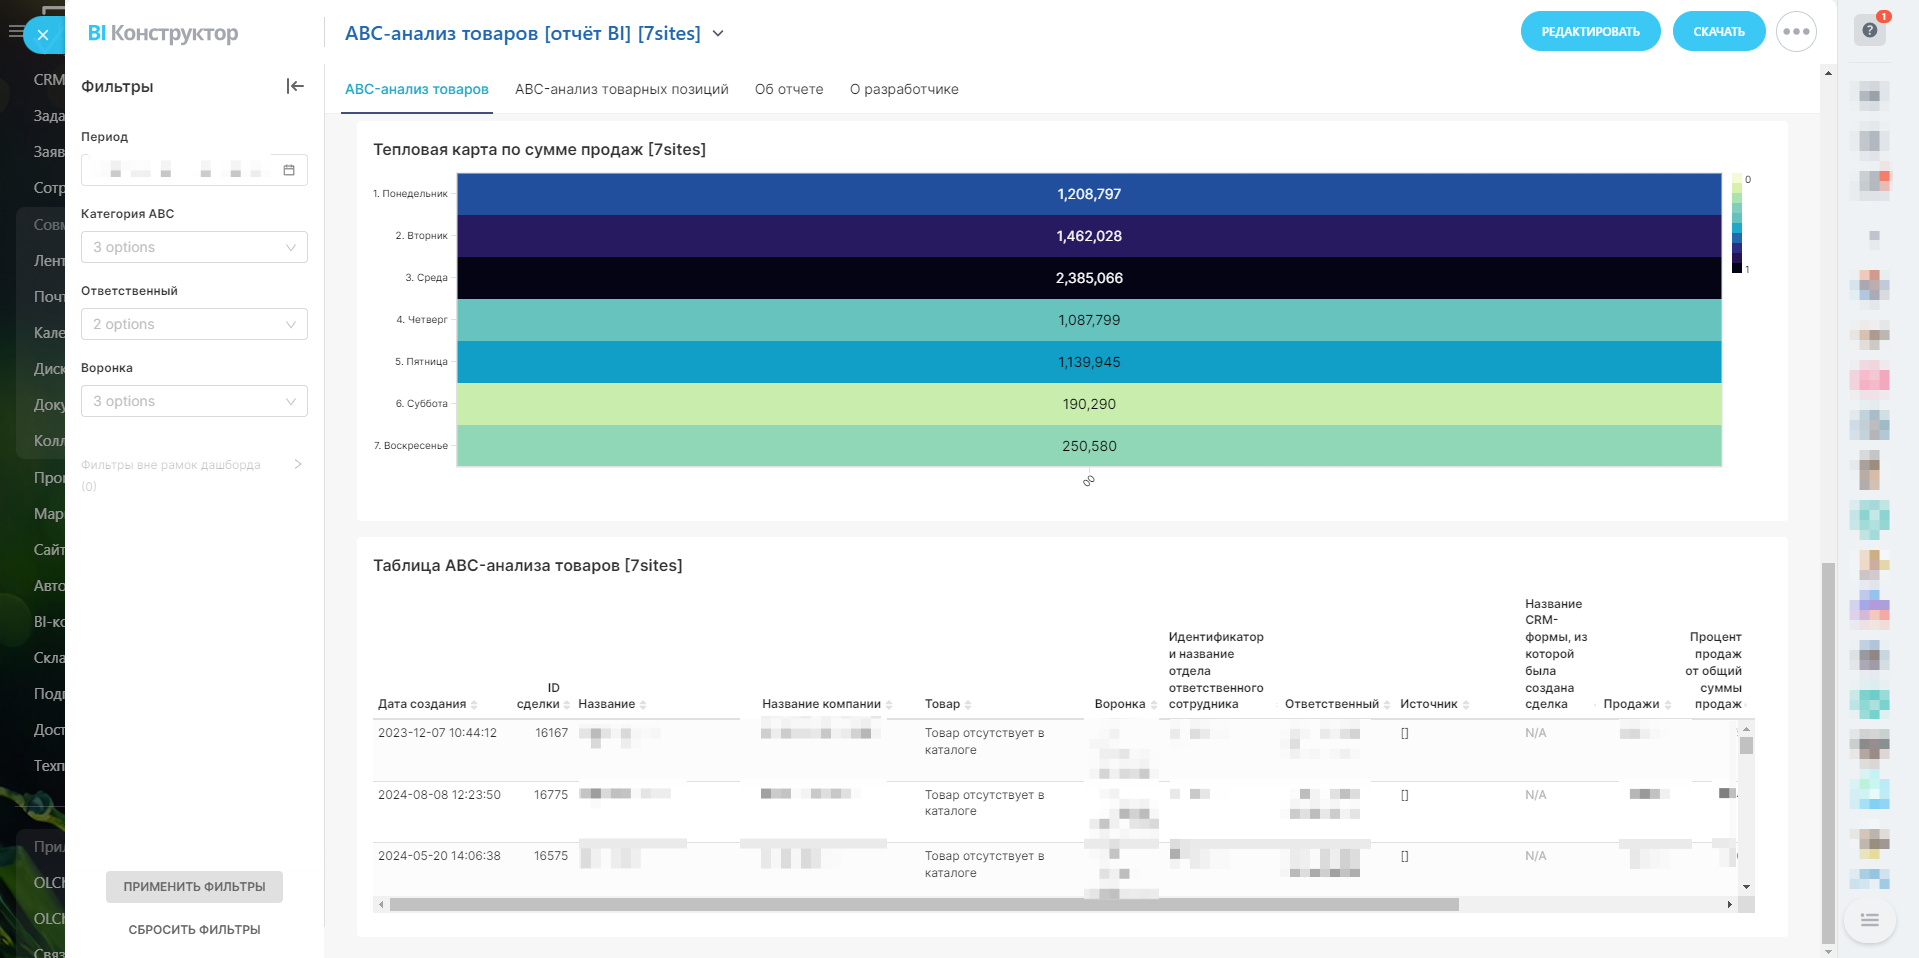The image size is (1919, 958).
Task: Click the РЕДАКТИРОВАТЬ button
Action: pyautogui.click(x=1590, y=32)
